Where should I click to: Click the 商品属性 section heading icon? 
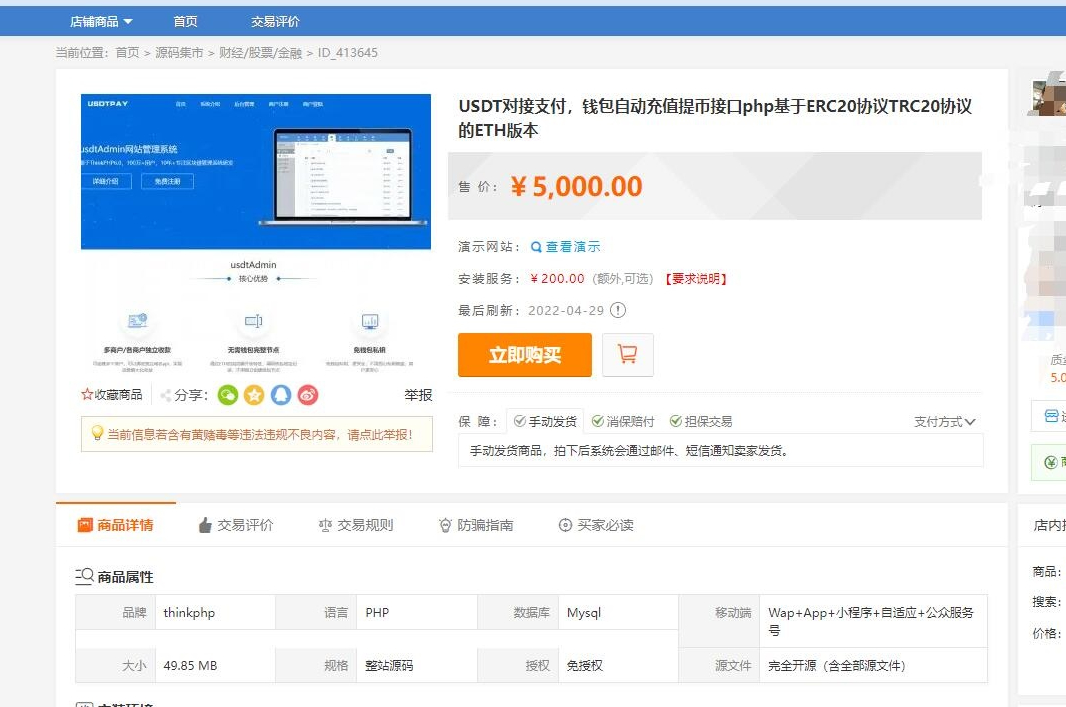pos(84,576)
